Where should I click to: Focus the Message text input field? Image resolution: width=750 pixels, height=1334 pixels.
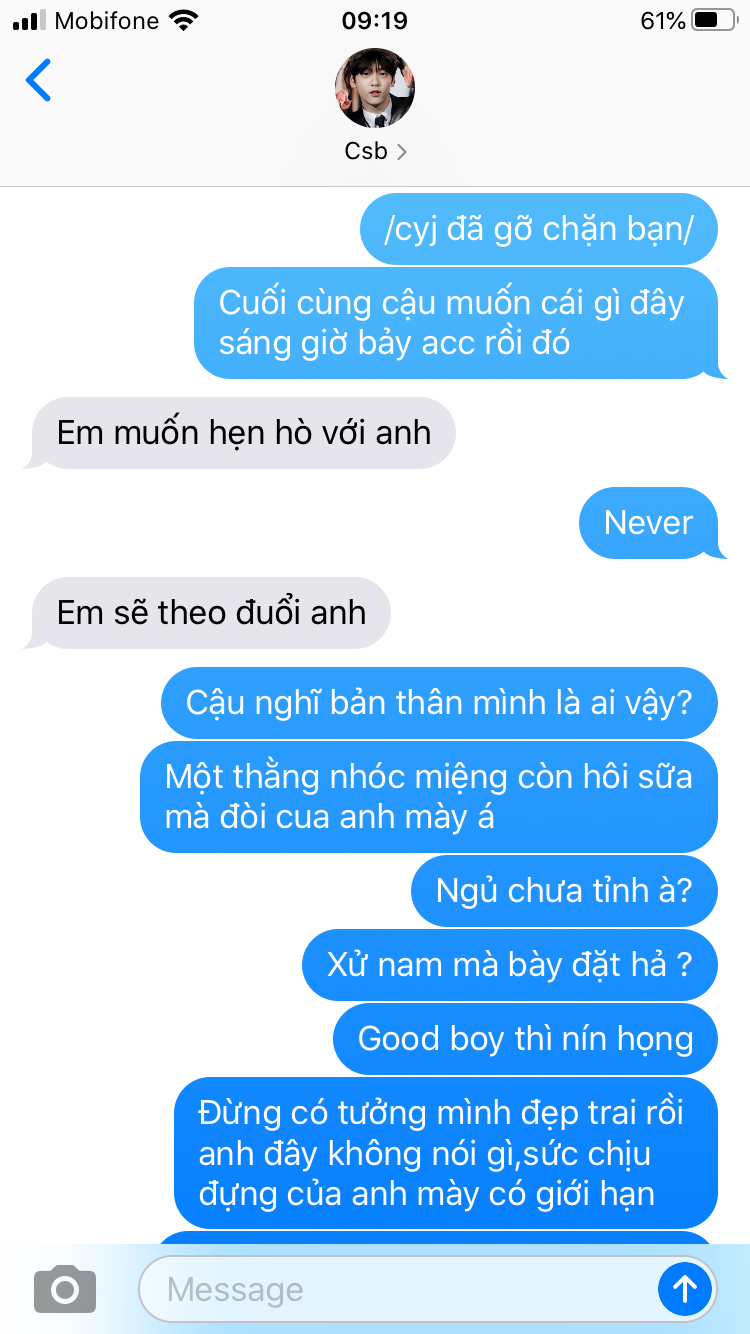pos(396,1289)
